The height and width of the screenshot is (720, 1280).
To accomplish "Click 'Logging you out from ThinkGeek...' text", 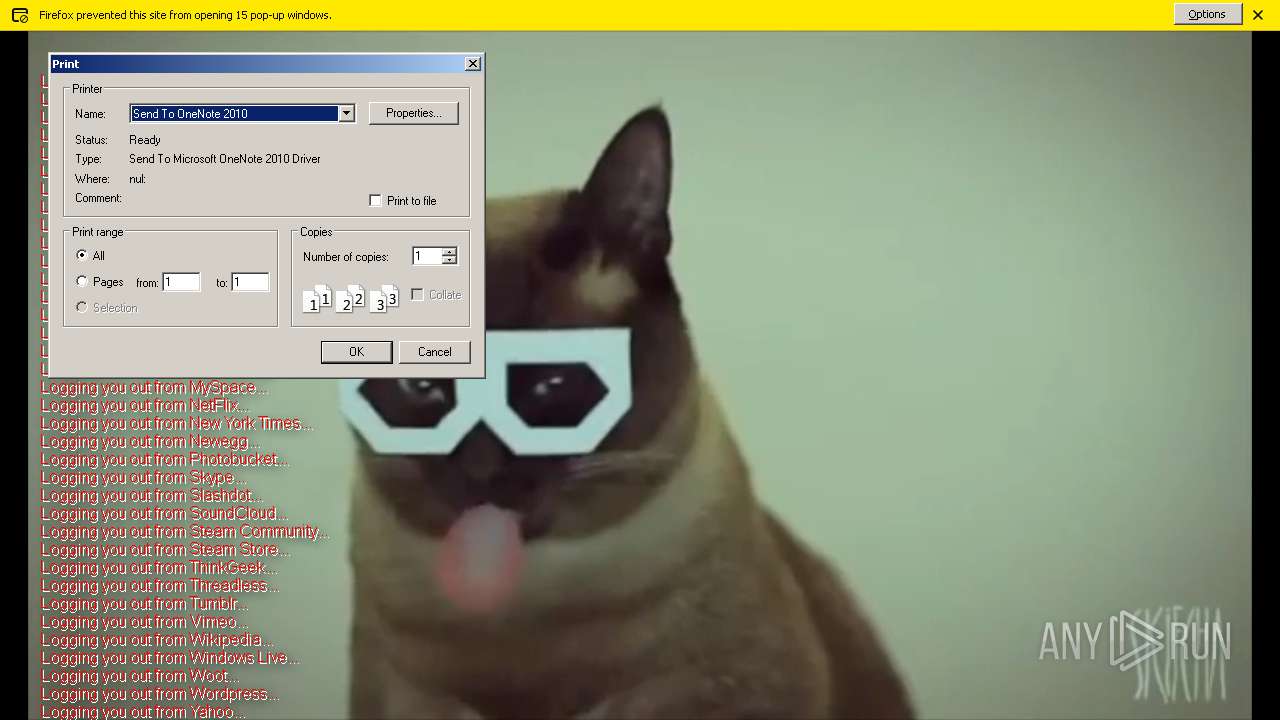I will pyautogui.click(x=159, y=568).
